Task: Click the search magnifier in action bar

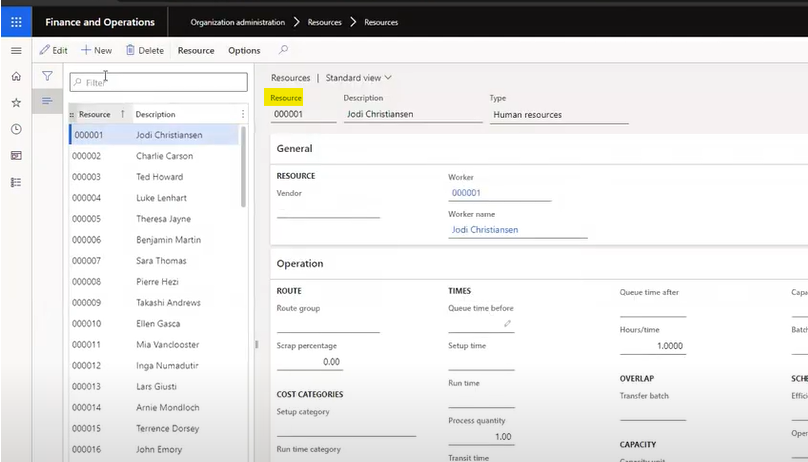Action: click(x=283, y=50)
